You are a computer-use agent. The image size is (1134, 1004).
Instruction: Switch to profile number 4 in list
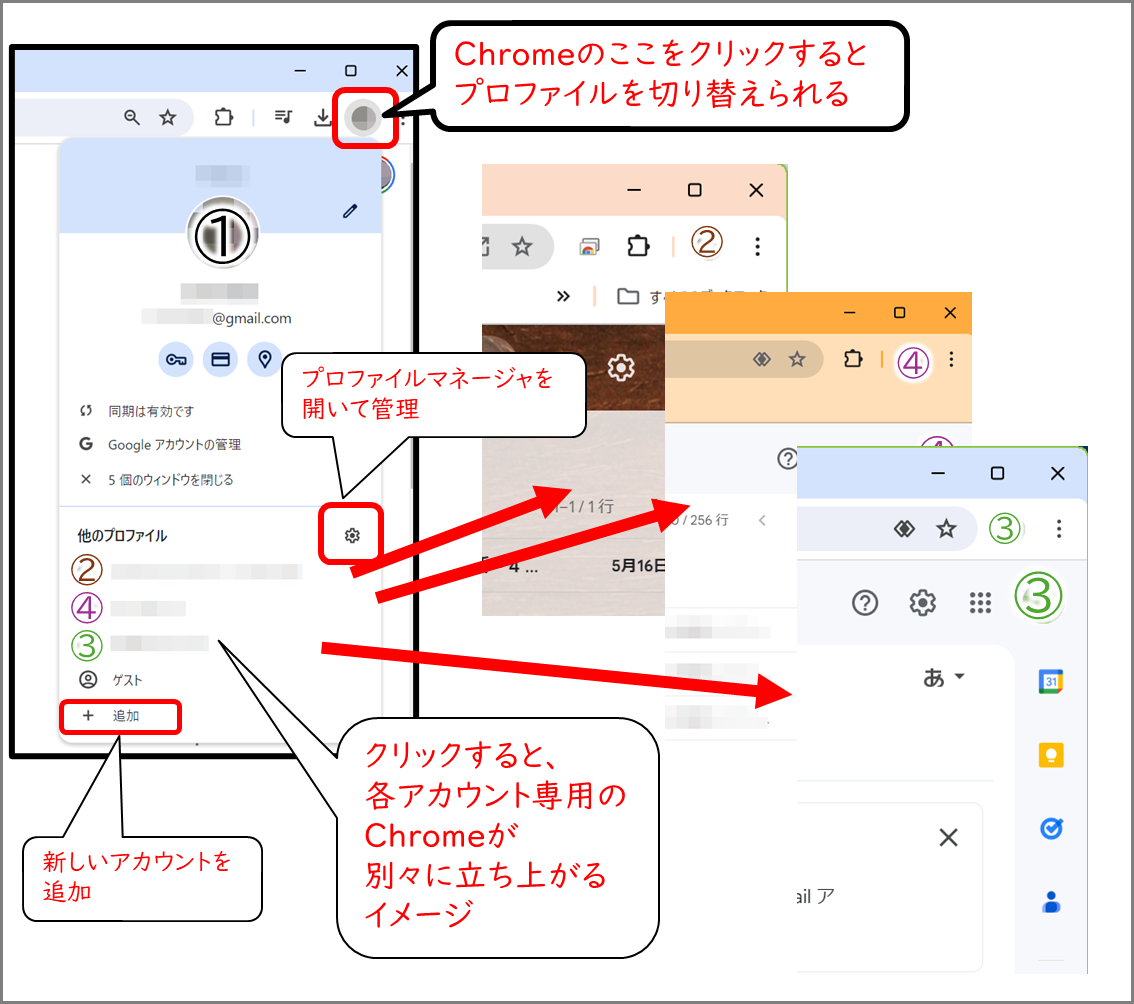129,608
